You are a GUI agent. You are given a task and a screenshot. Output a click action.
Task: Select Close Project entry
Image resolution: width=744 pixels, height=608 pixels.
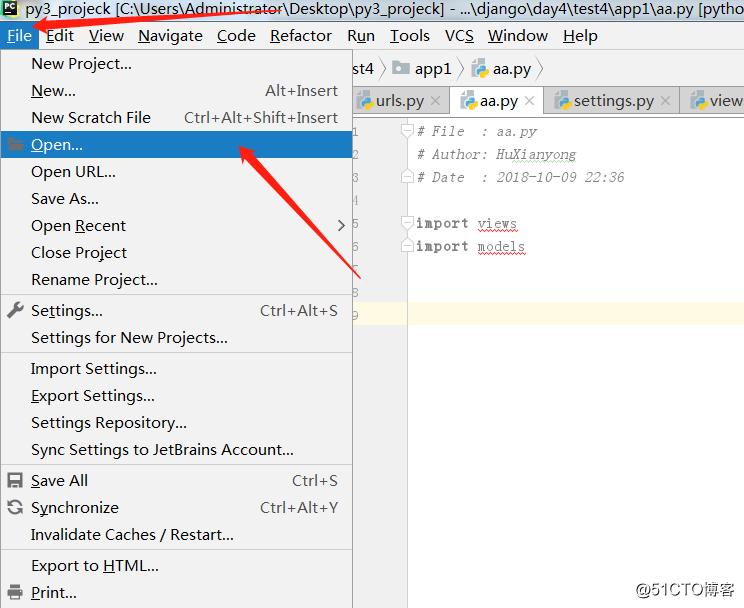pos(177,253)
